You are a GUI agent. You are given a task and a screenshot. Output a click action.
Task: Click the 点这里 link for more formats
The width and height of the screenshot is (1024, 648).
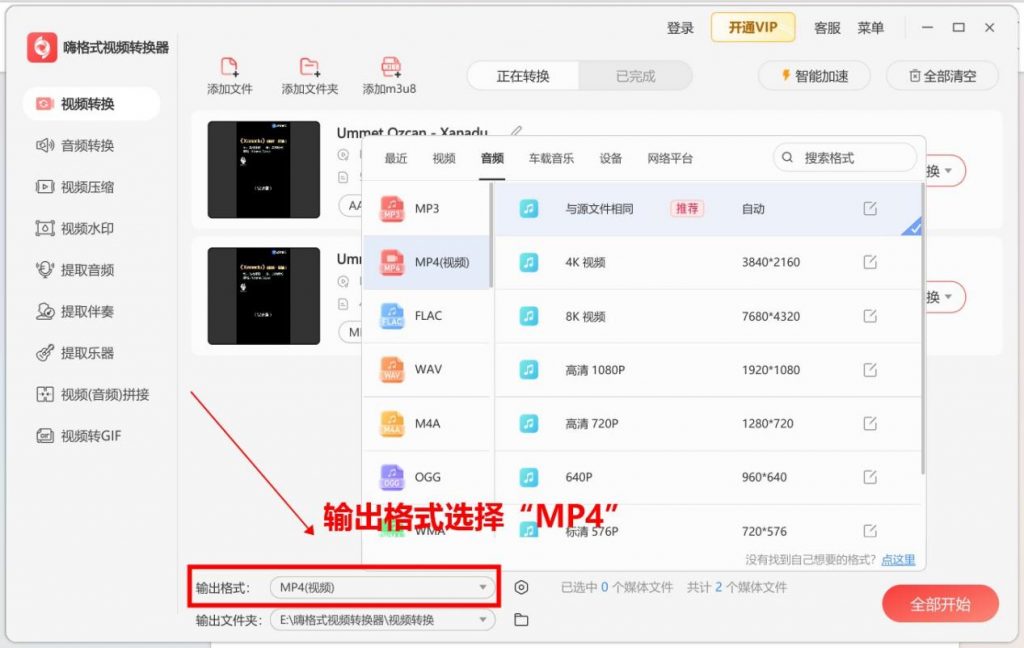[897, 560]
